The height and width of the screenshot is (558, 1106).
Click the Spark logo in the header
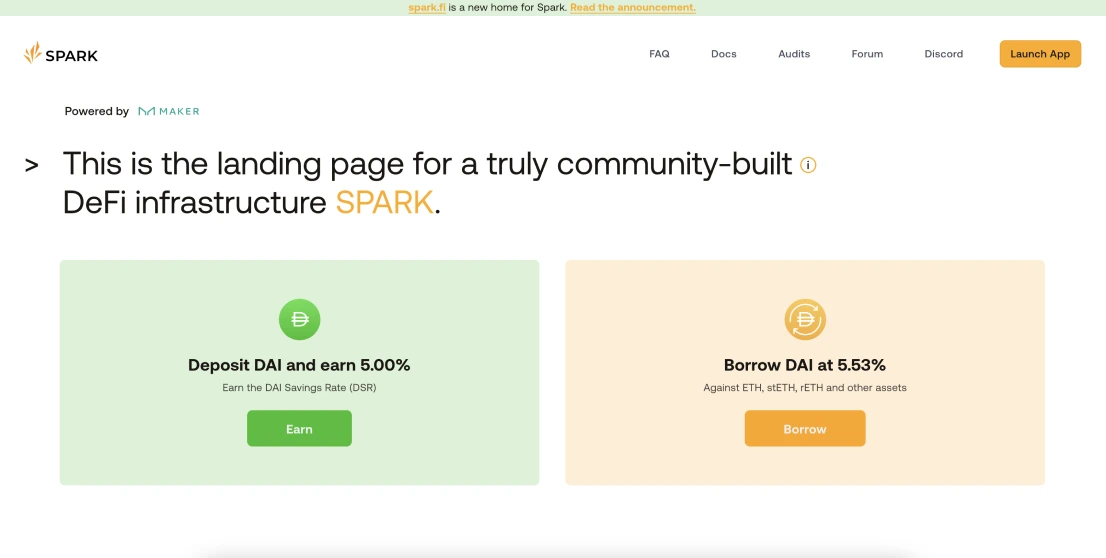point(61,54)
